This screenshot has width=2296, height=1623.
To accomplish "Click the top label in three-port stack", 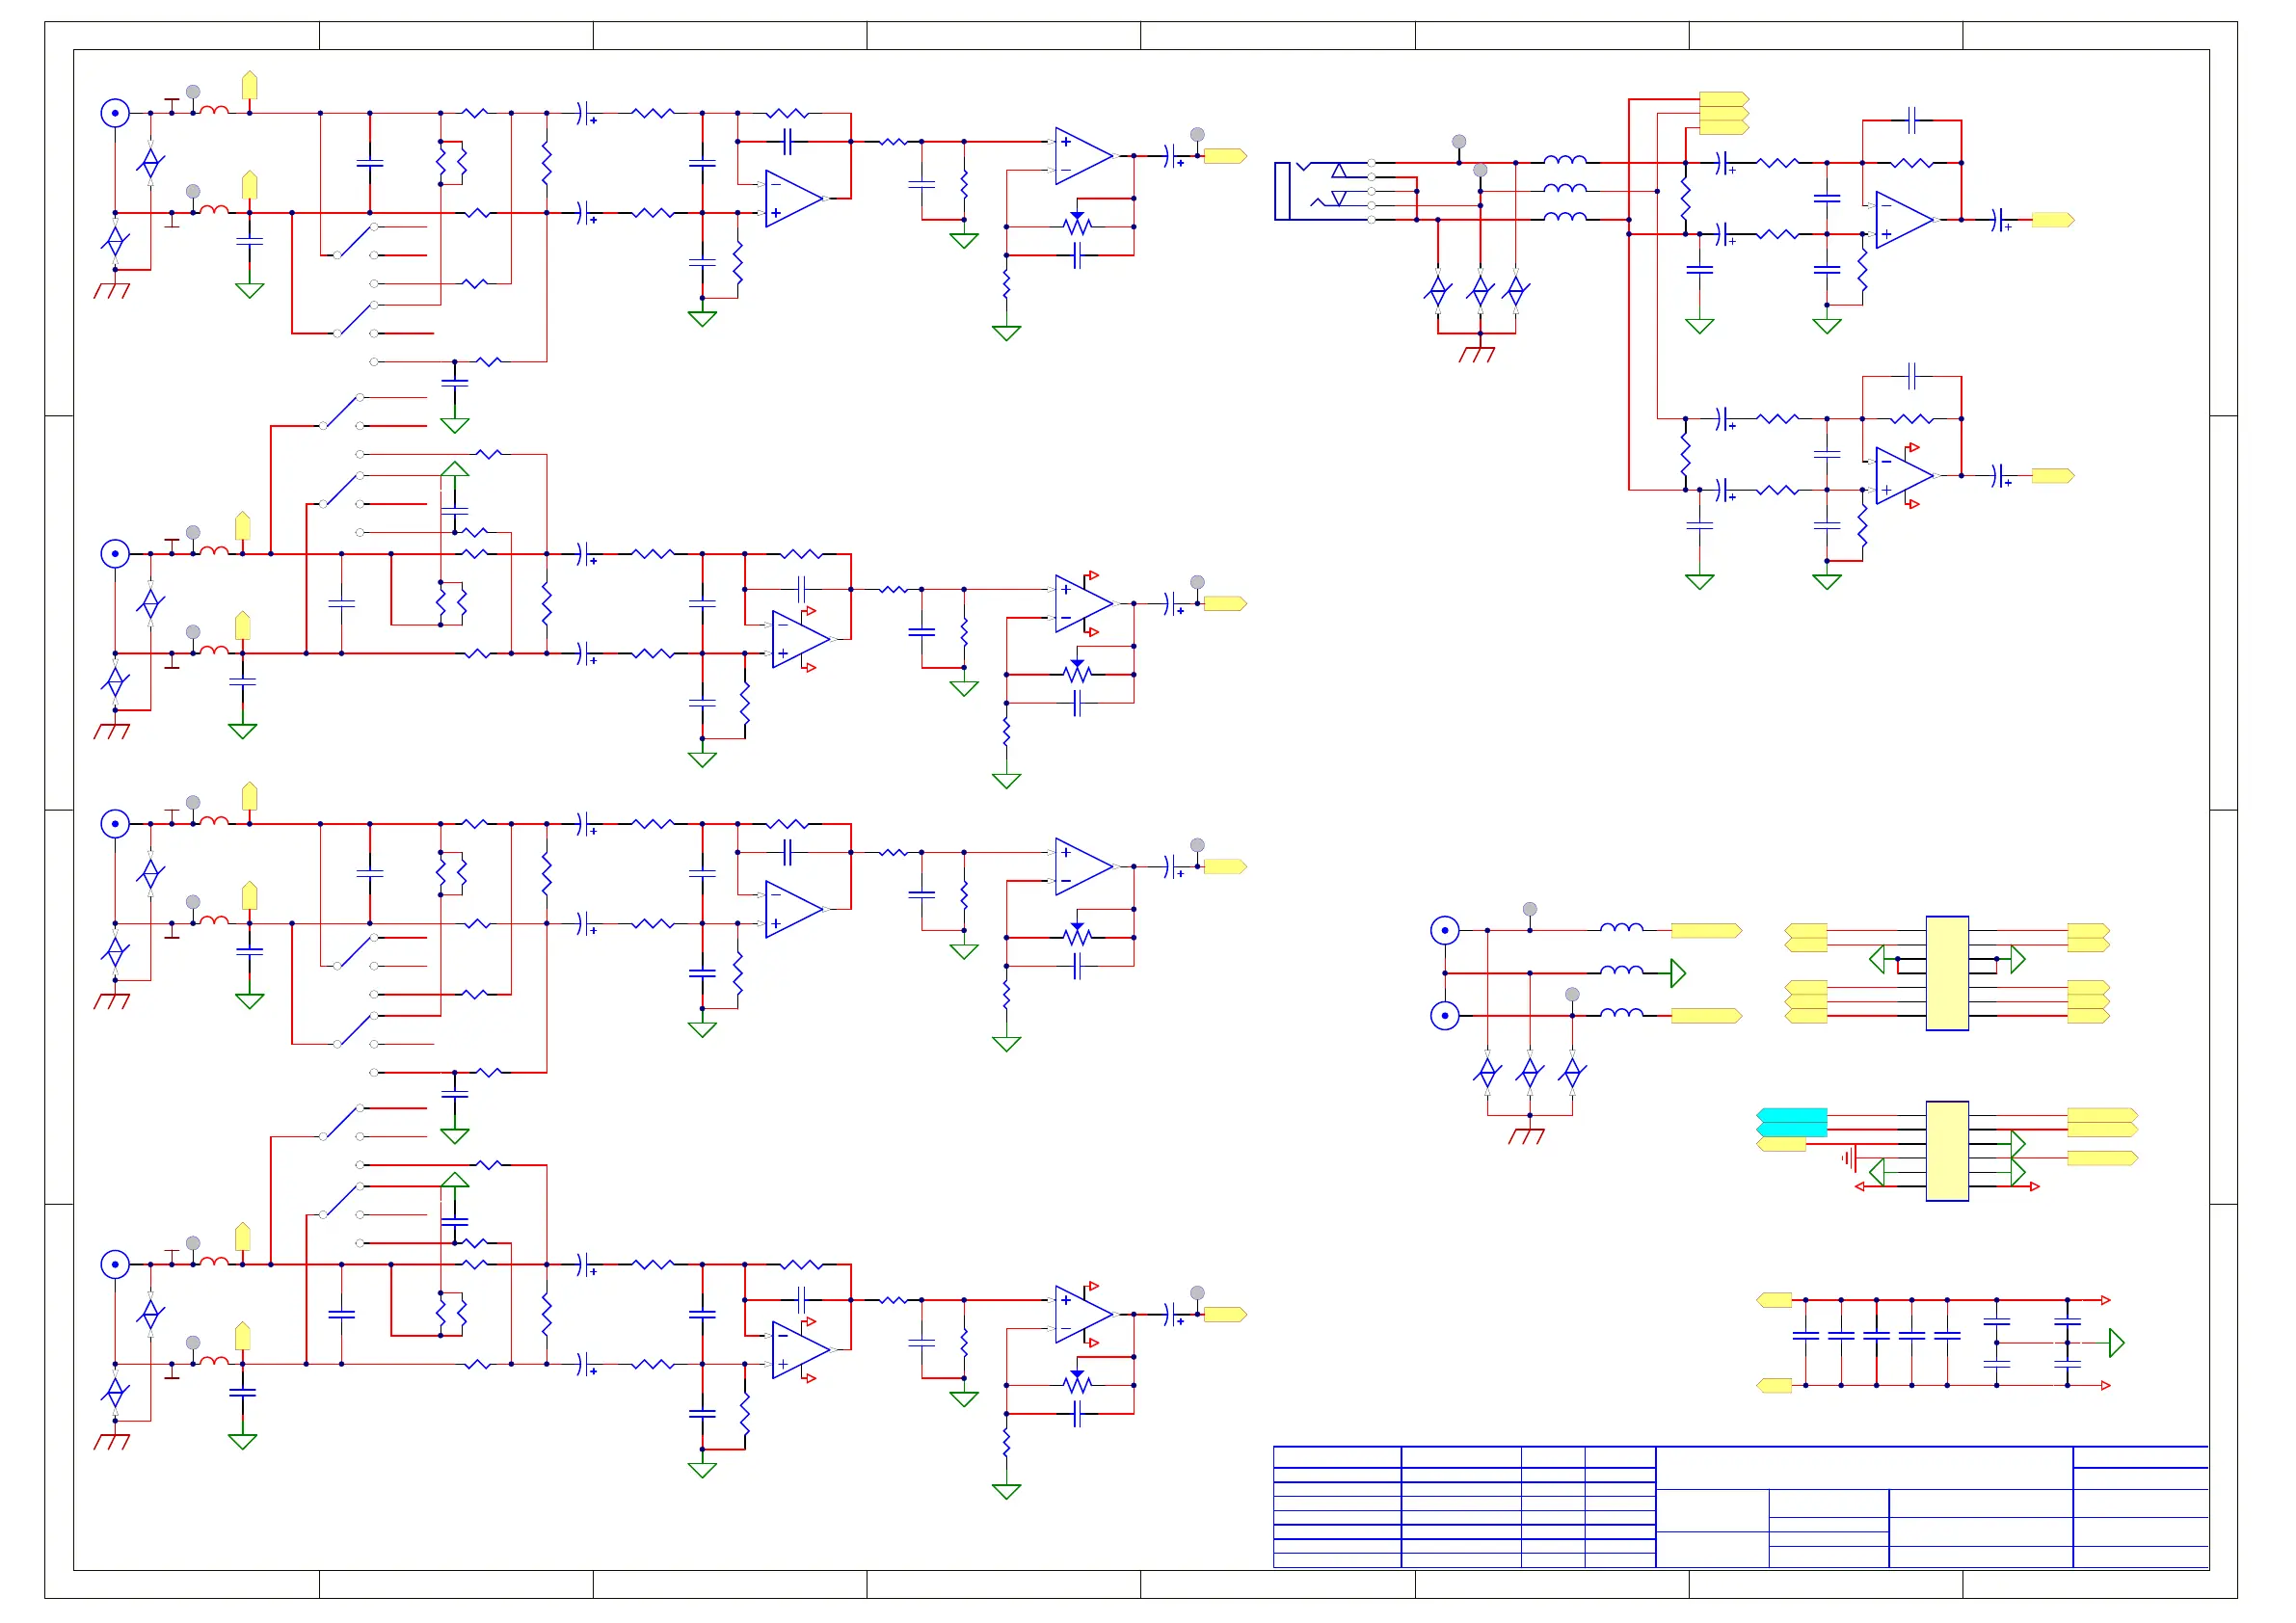I will point(1723,98).
